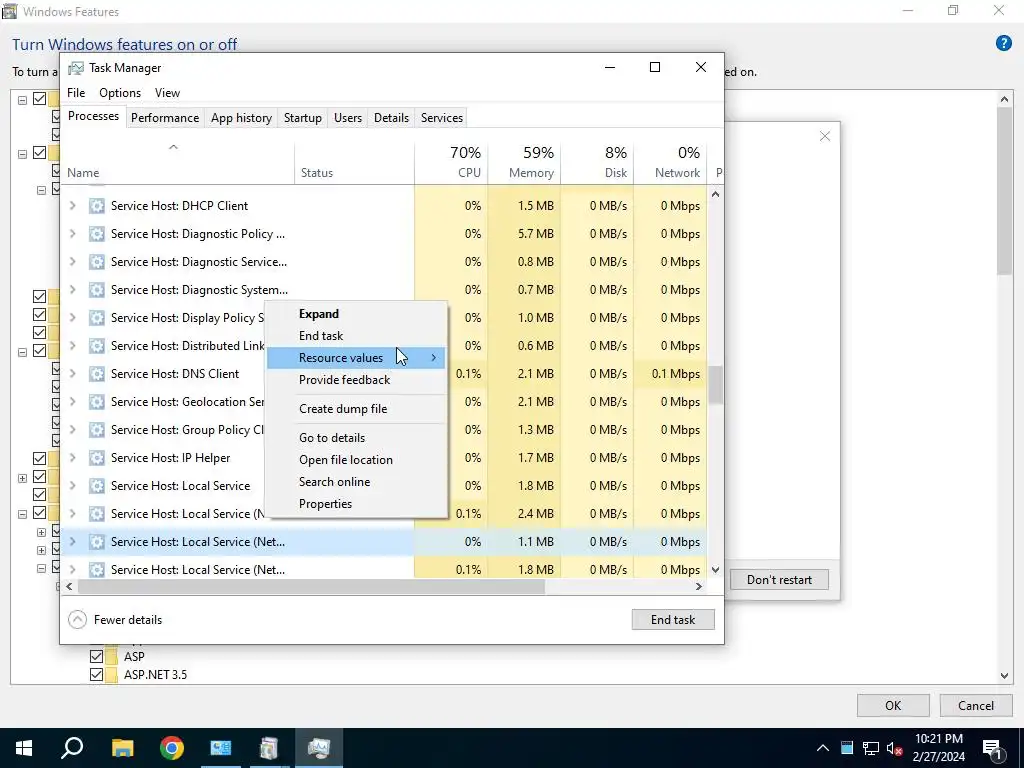The width and height of the screenshot is (1024, 768).
Task: Click the gear icon beside Service Host: IP Helper
Action: (97, 458)
